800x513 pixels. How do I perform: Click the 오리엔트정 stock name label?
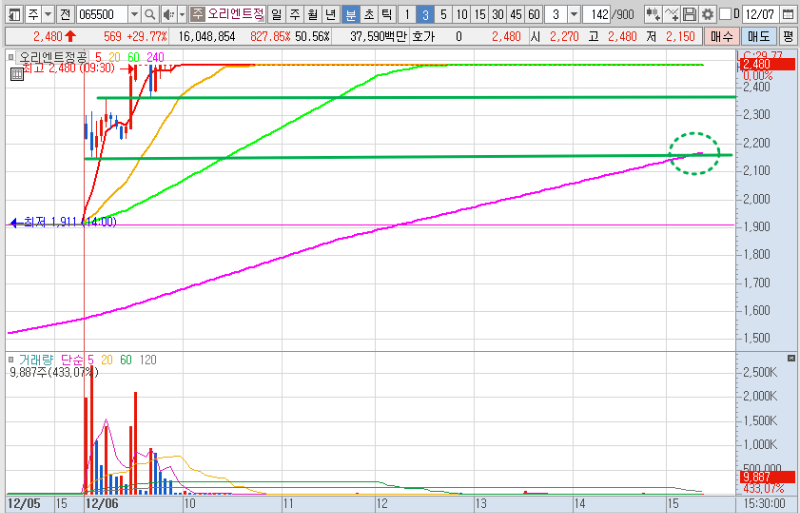[235, 14]
